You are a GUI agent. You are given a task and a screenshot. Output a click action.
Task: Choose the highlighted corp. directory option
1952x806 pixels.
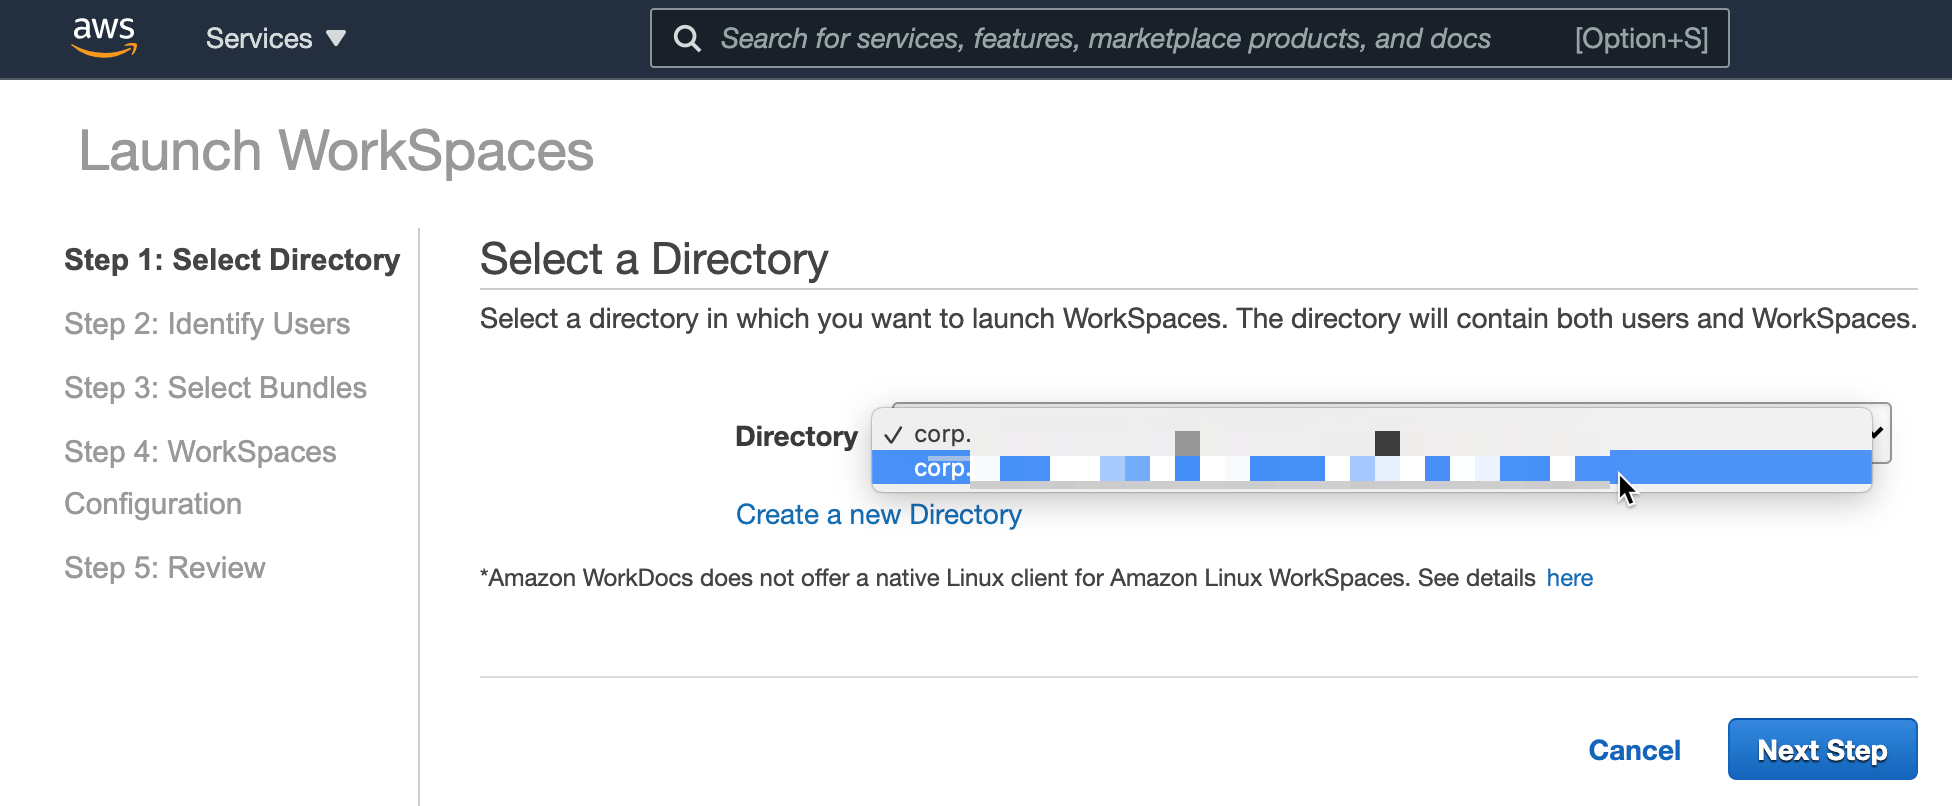point(1371,467)
